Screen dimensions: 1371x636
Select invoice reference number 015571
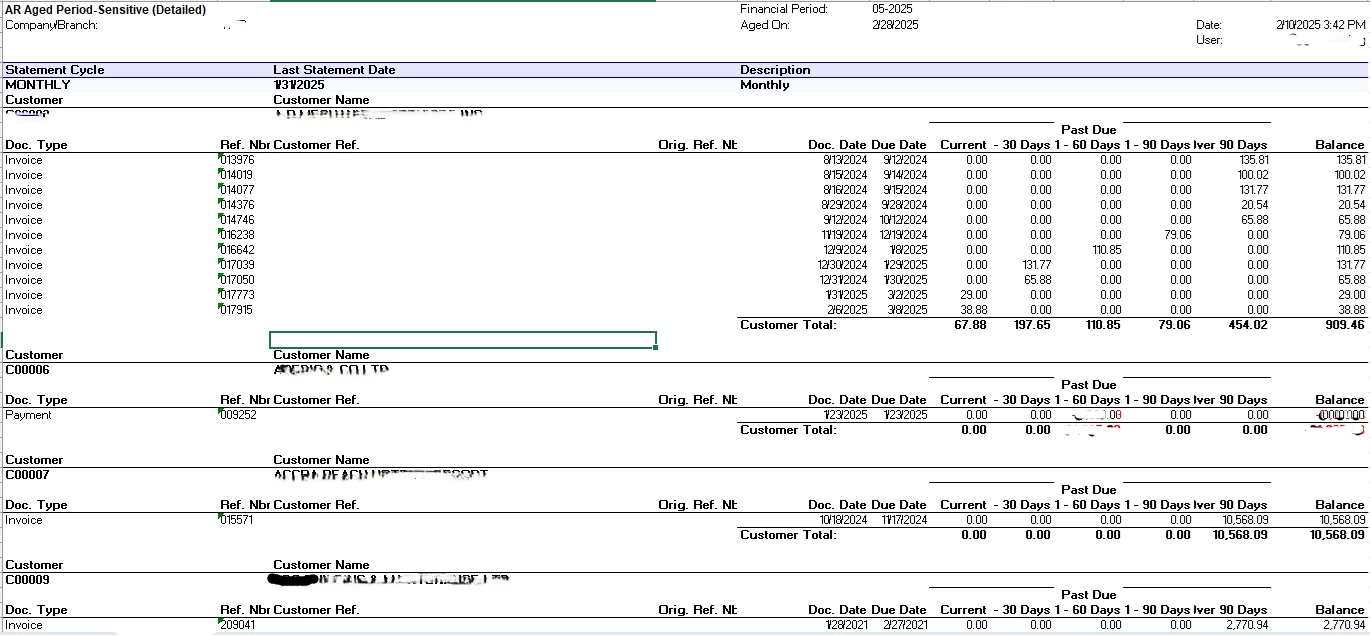[237, 520]
